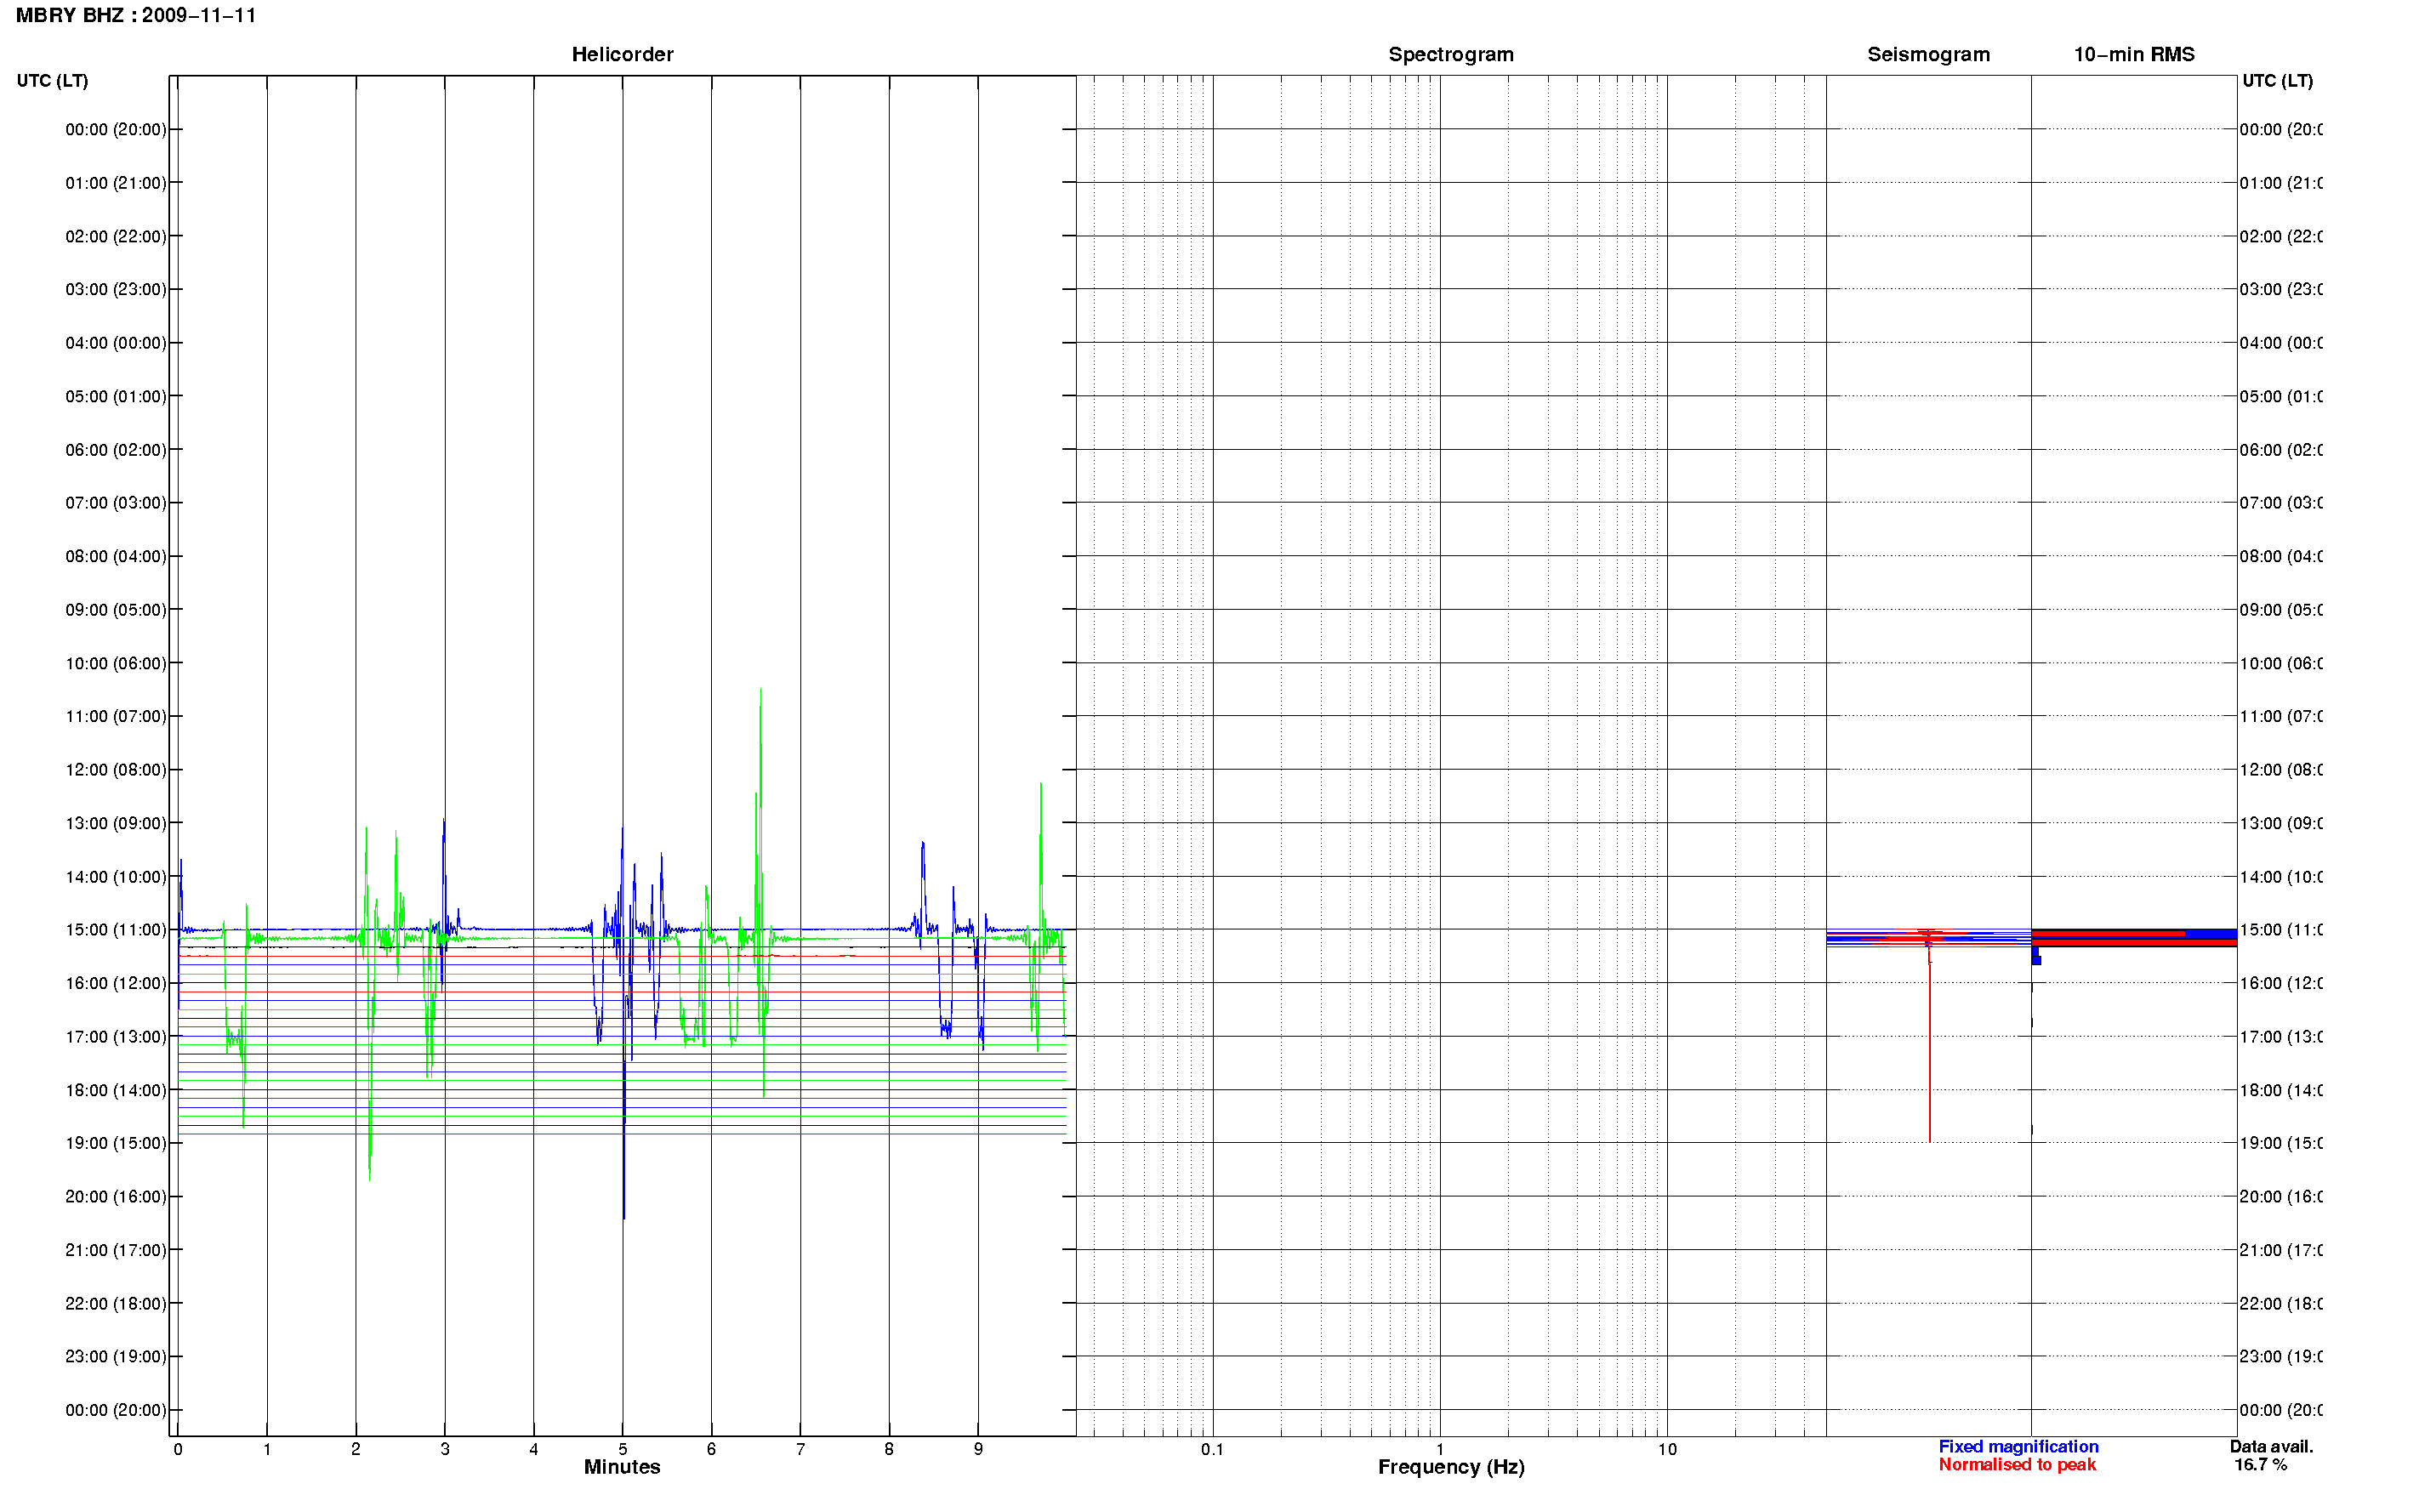Select the left 18:00 (14:00) time label

(x=116, y=1090)
